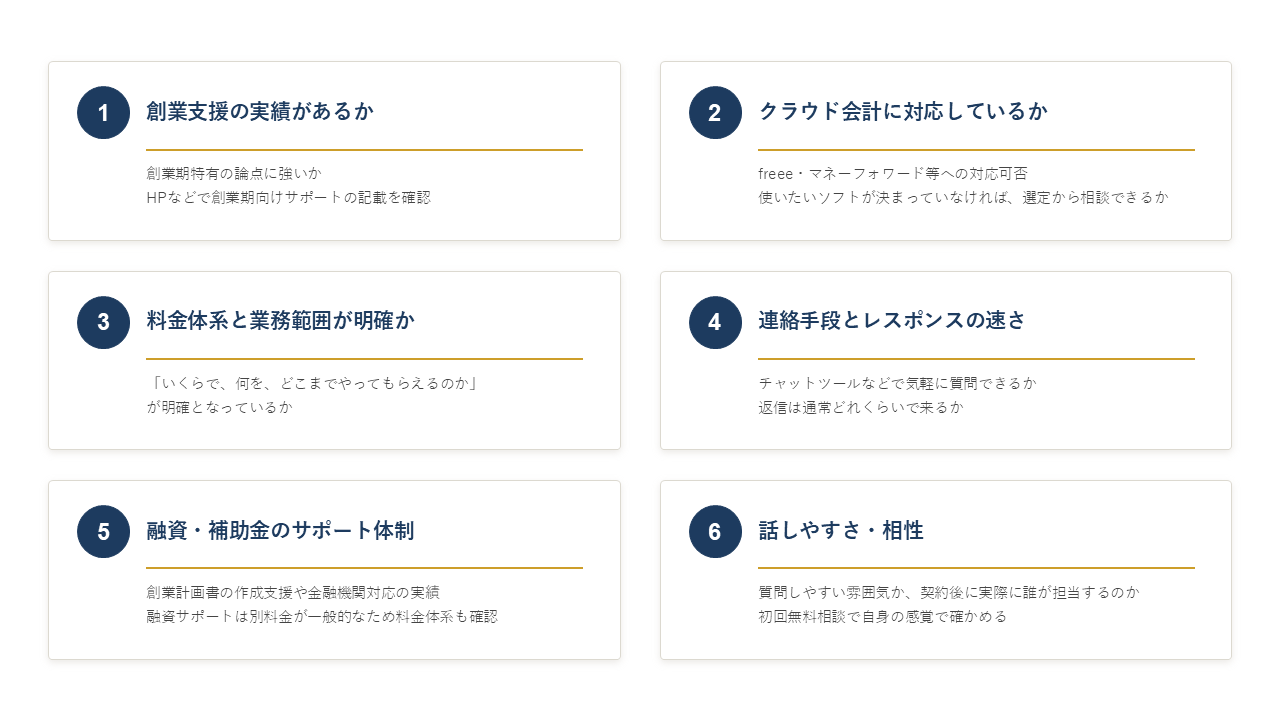Click the text freee・マネーフォワード等への対応可否
The height and width of the screenshot is (720, 1280).
[893, 173]
